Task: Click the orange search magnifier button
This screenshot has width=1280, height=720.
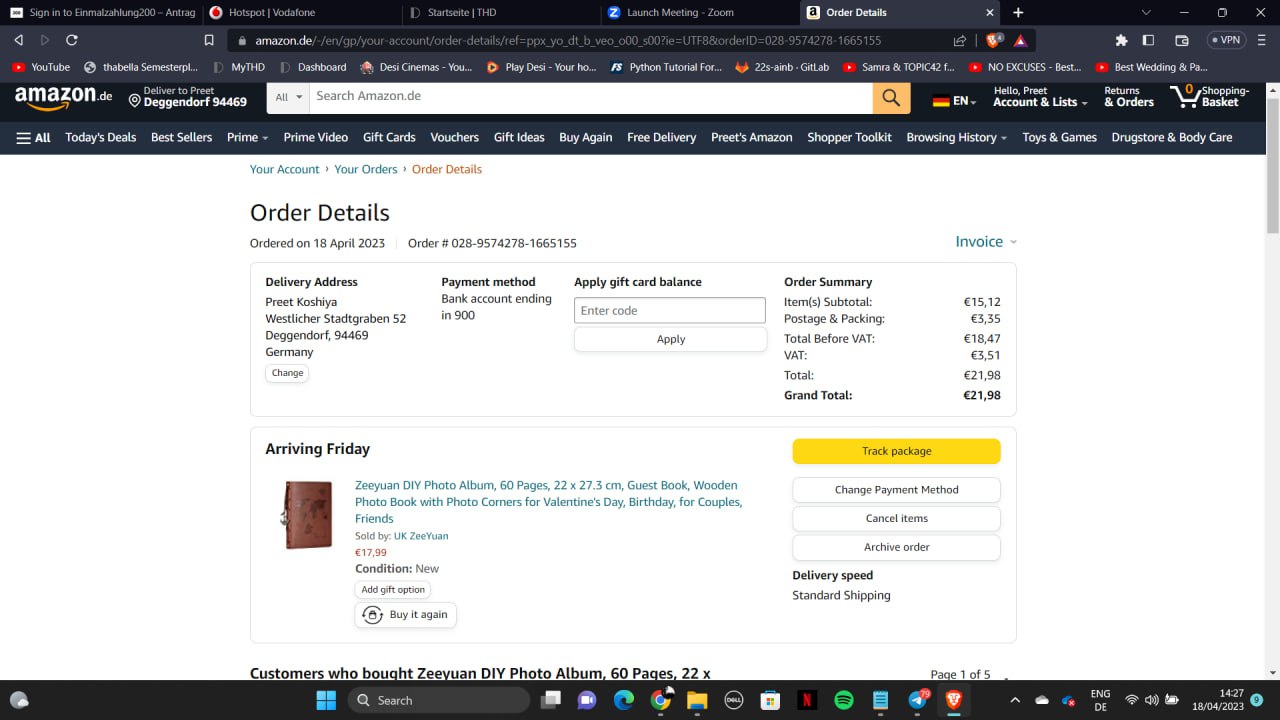Action: [x=891, y=98]
